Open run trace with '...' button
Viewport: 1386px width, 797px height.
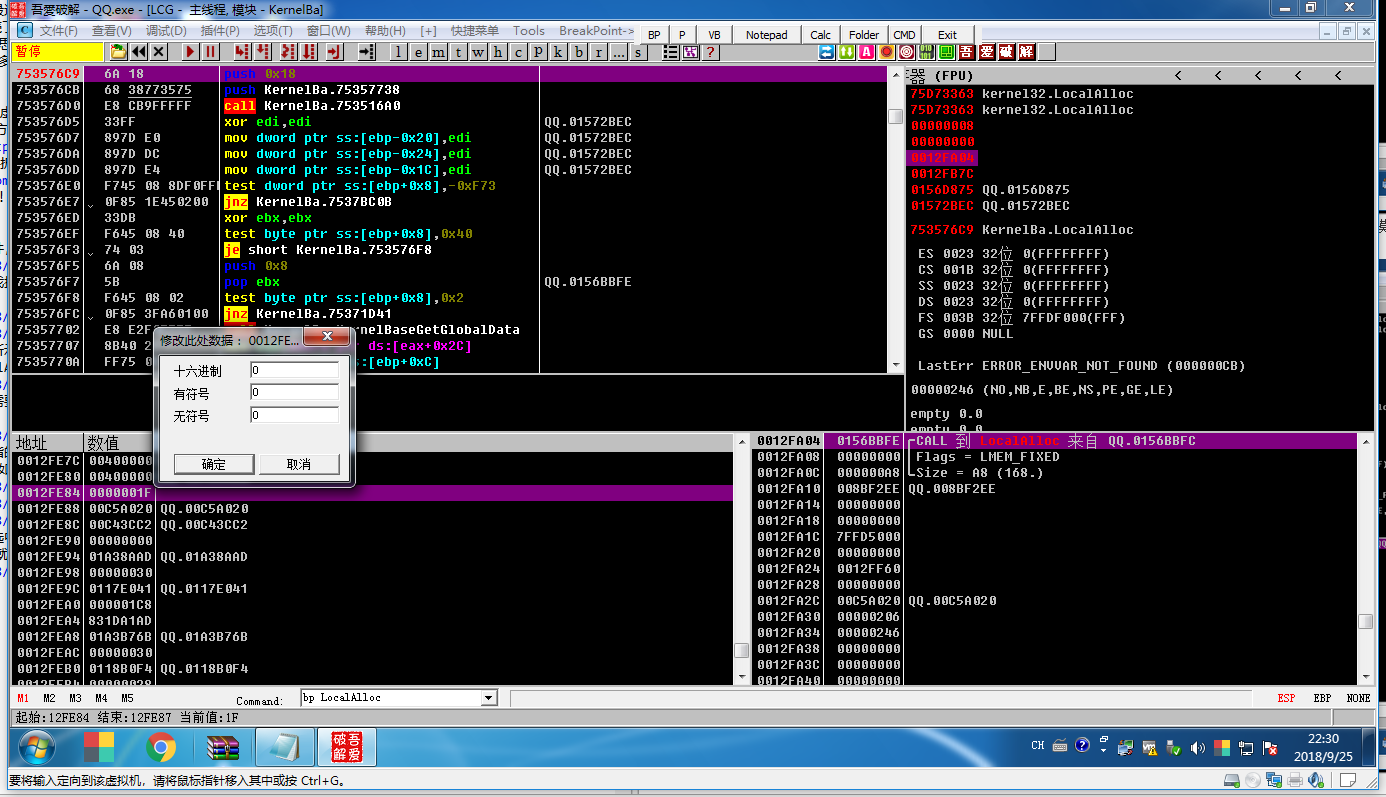click(618, 51)
